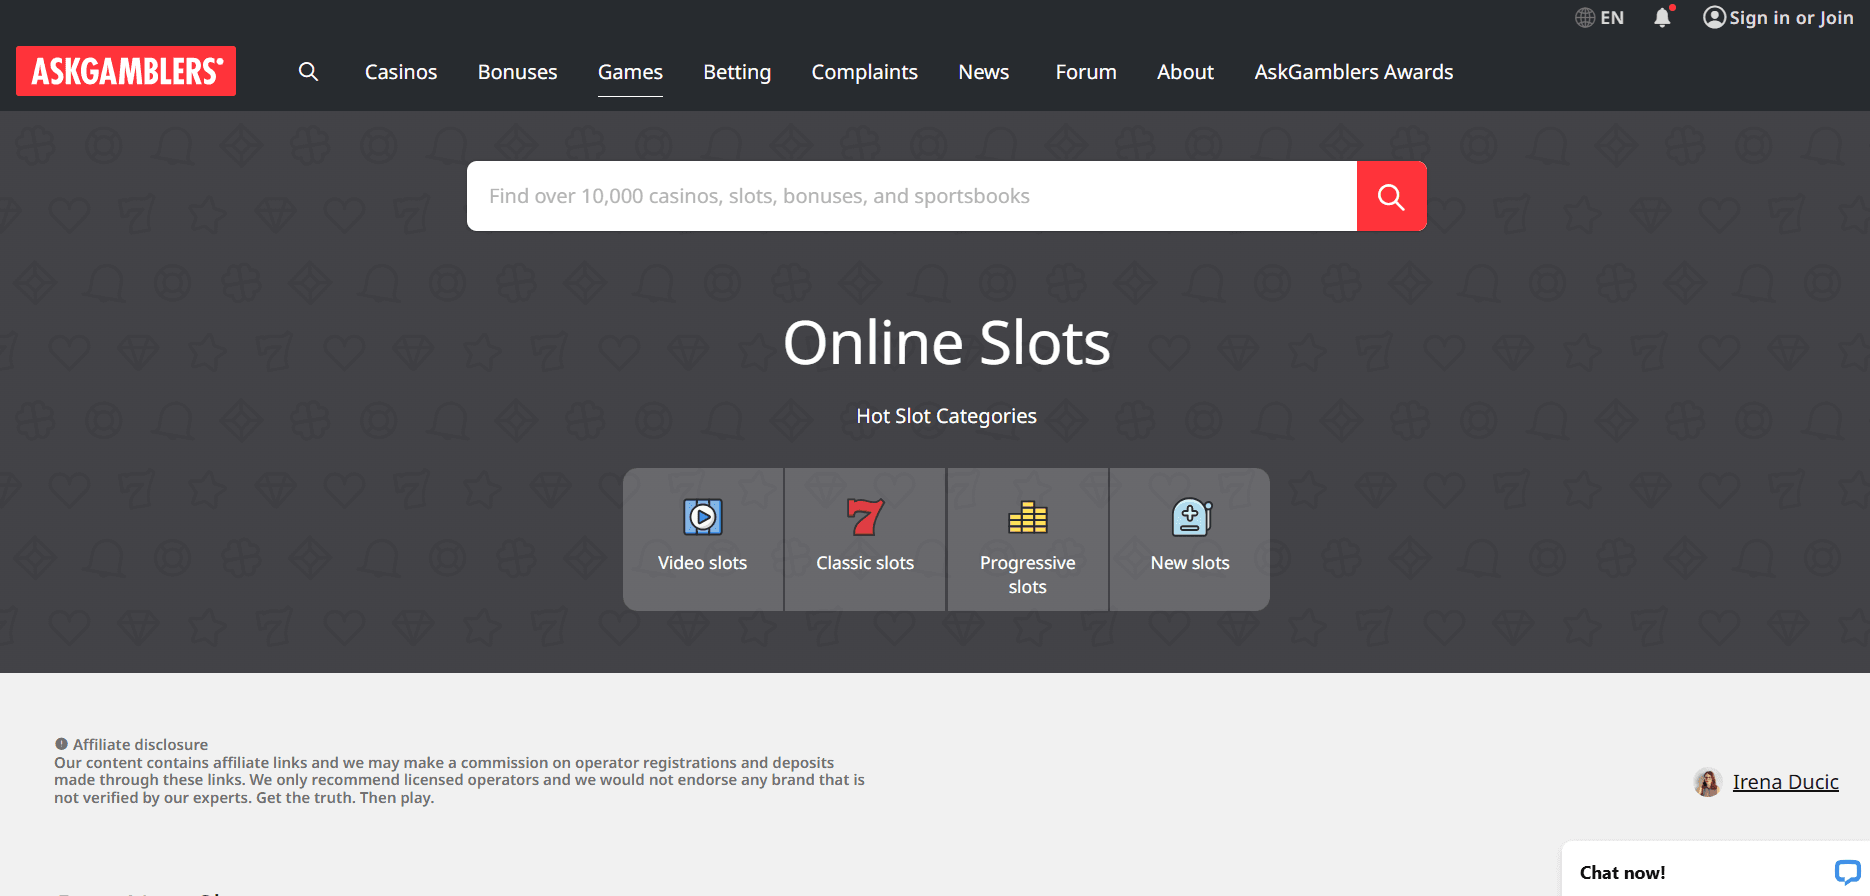Visit the Forum page
Viewport: 1870px width, 896px height.
[1086, 72]
